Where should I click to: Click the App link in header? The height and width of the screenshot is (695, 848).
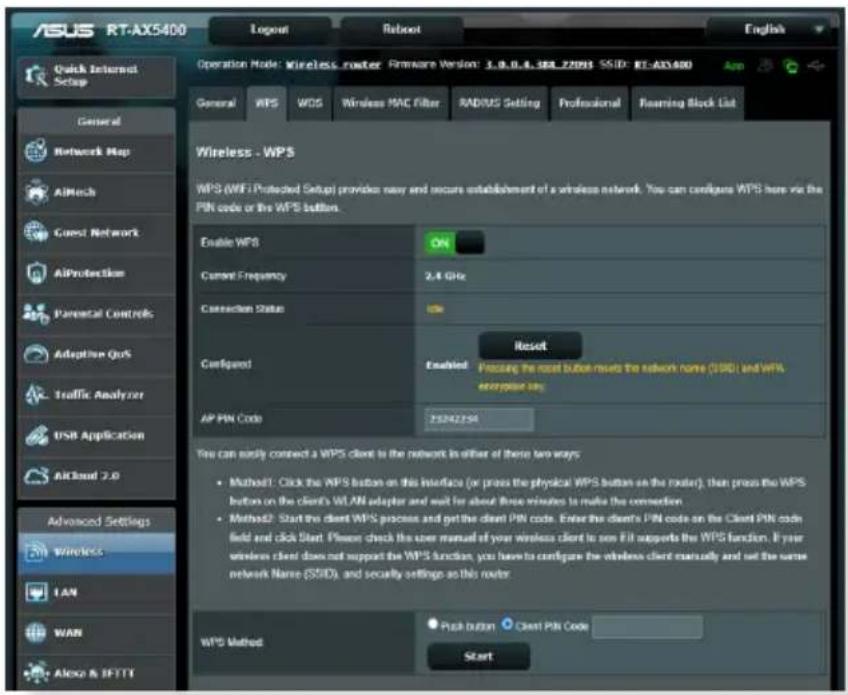[x=734, y=66]
